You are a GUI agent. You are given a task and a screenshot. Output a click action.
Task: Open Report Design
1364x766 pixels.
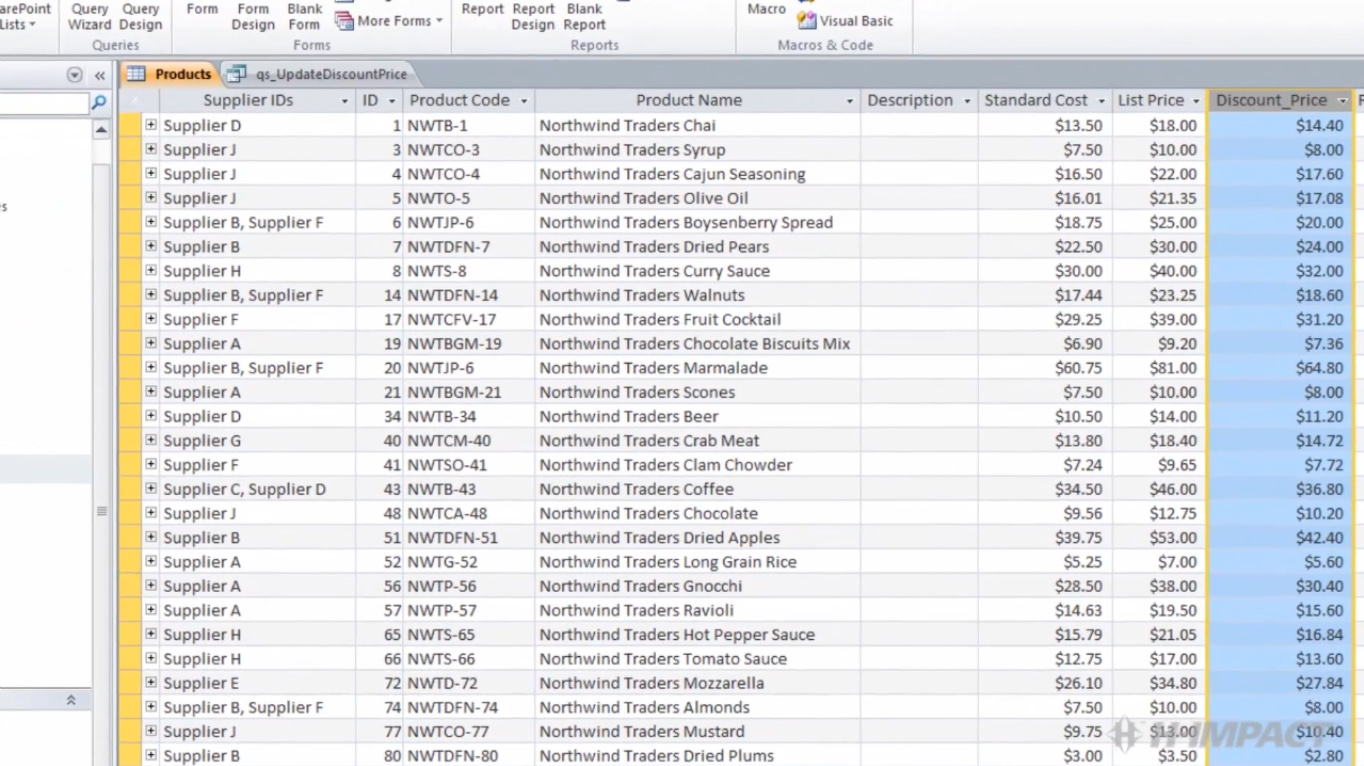click(x=533, y=16)
